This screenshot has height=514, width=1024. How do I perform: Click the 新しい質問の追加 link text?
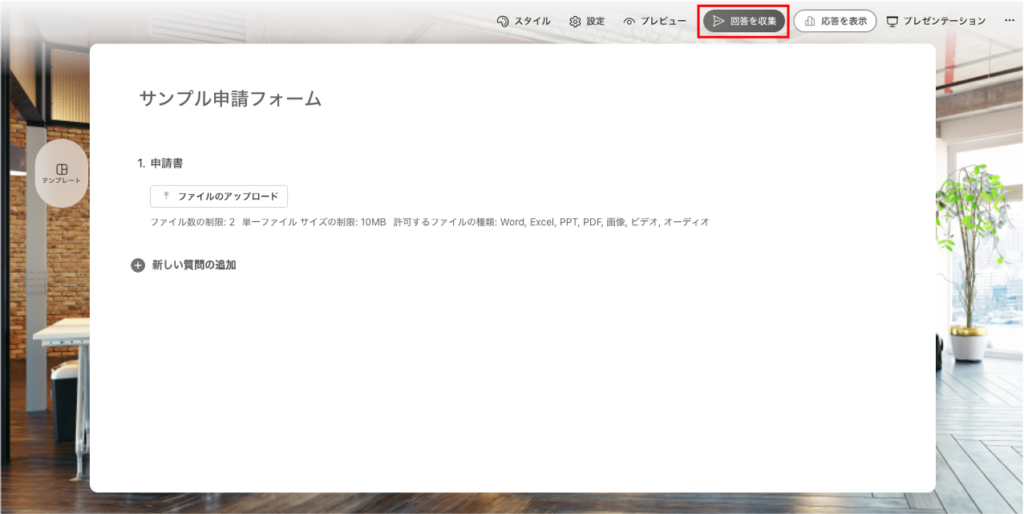pos(194,266)
